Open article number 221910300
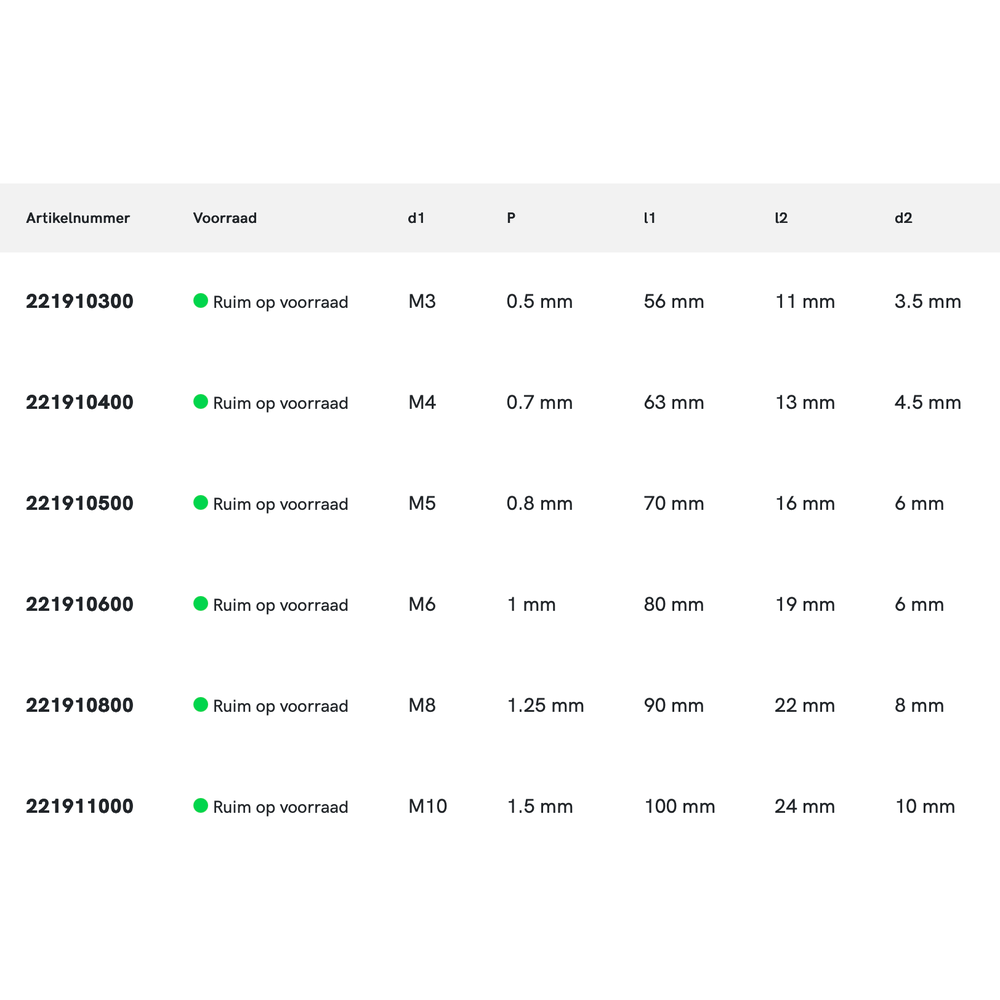 coord(79,301)
